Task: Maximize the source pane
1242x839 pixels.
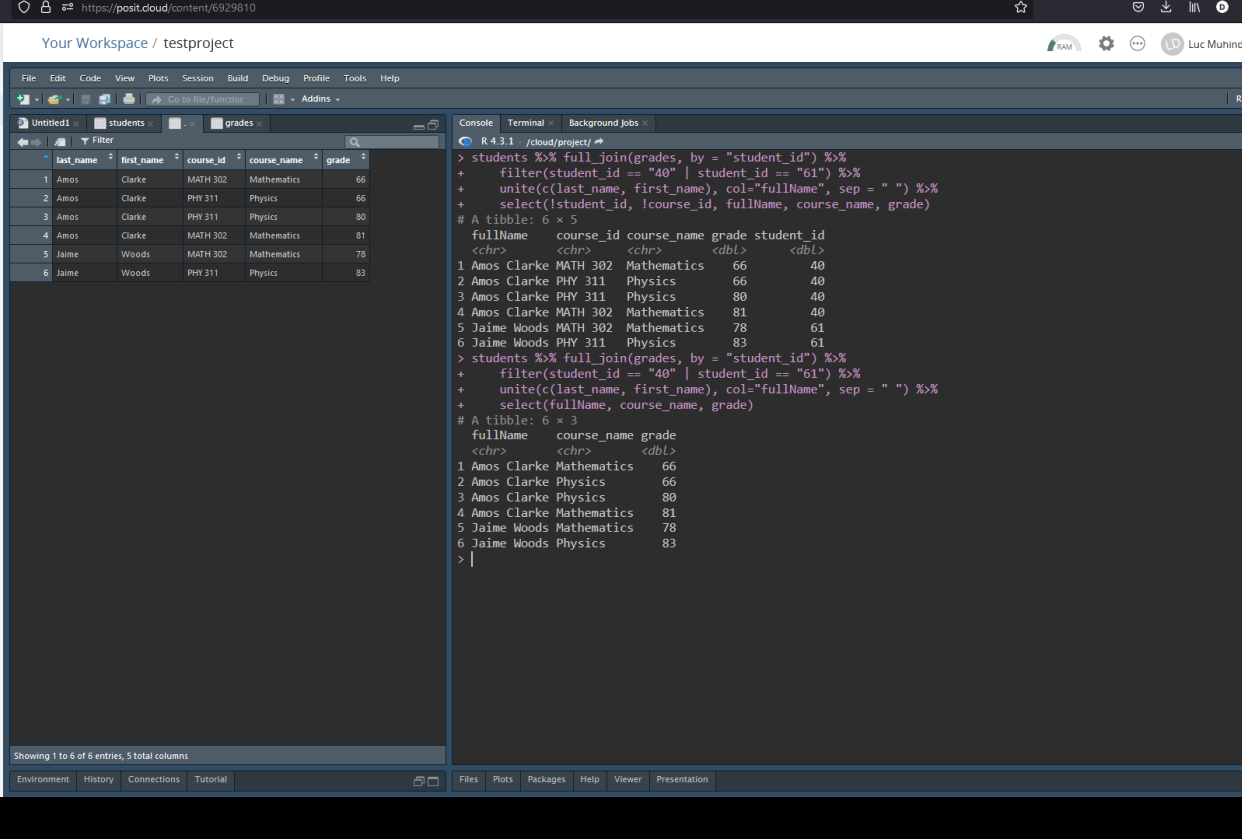Action: click(433, 125)
